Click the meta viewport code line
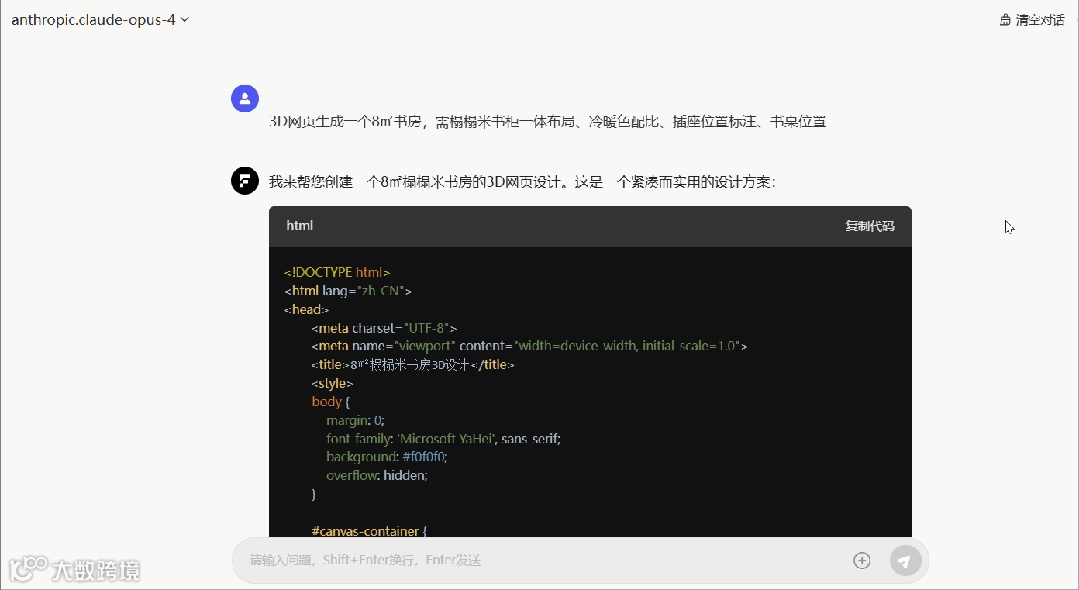 click(529, 346)
